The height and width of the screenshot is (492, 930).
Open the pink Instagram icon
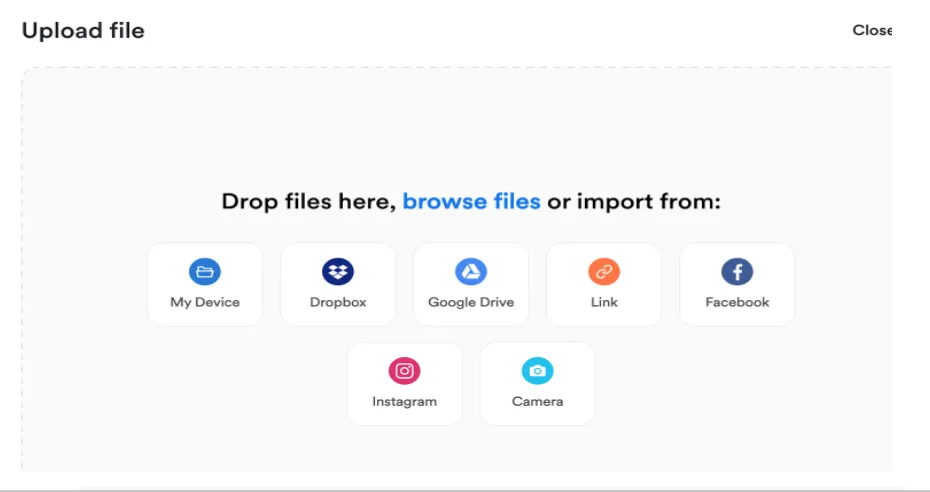pos(405,371)
